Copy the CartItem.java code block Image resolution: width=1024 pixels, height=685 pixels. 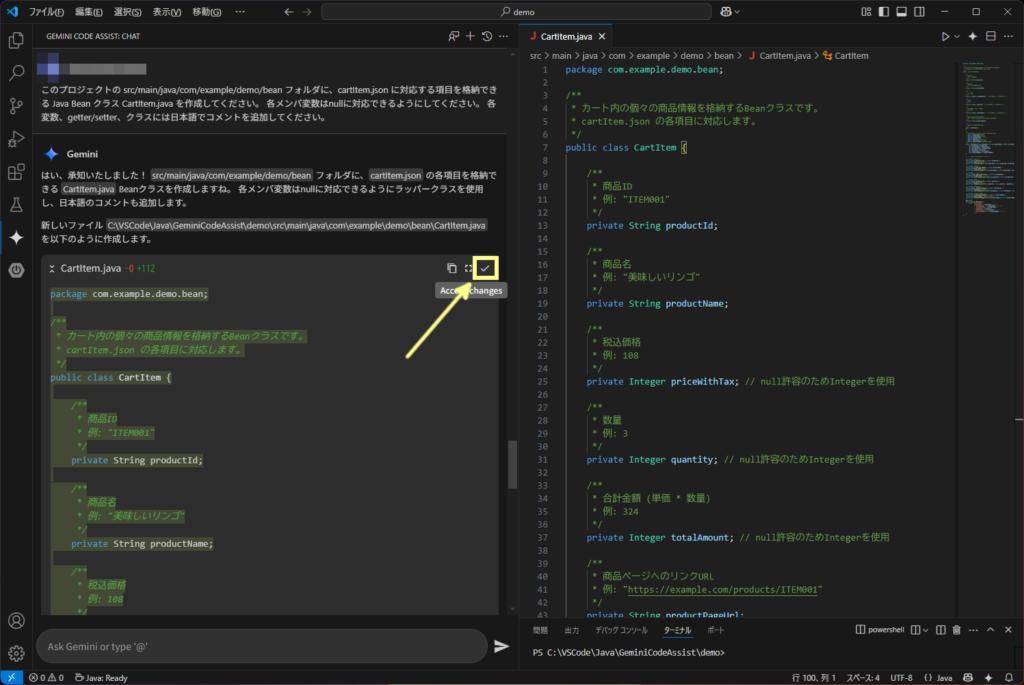(x=451, y=268)
